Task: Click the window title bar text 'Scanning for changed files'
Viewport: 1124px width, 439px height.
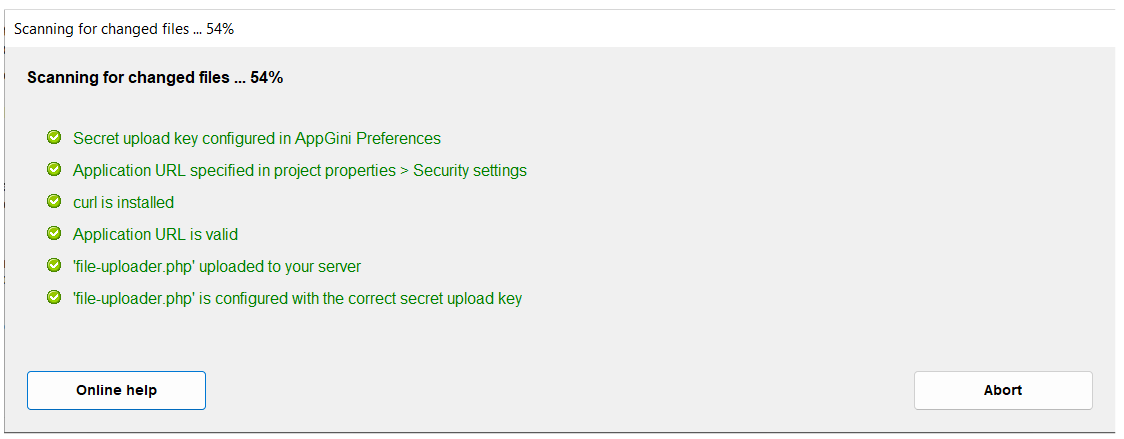Action: pyautogui.click(x=100, y=29)
